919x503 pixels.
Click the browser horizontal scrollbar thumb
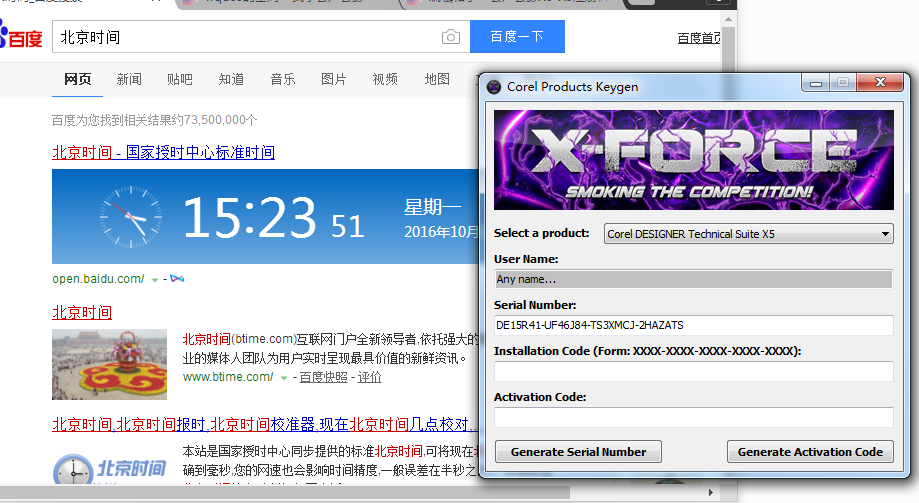[285, 493]
